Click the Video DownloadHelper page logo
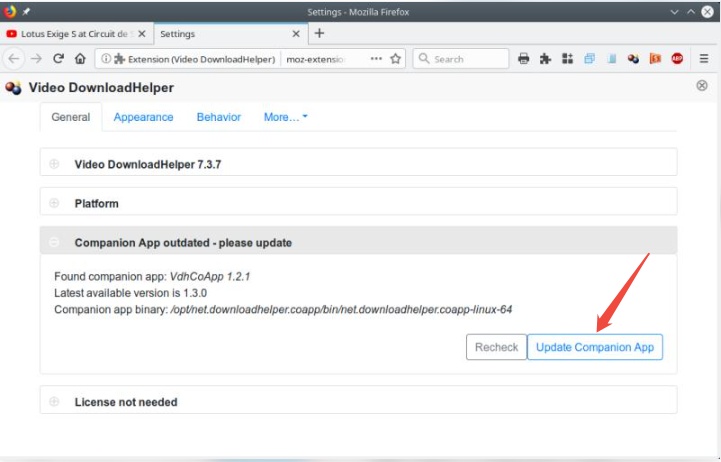The image size is (721, 462). tap(13, 87)
